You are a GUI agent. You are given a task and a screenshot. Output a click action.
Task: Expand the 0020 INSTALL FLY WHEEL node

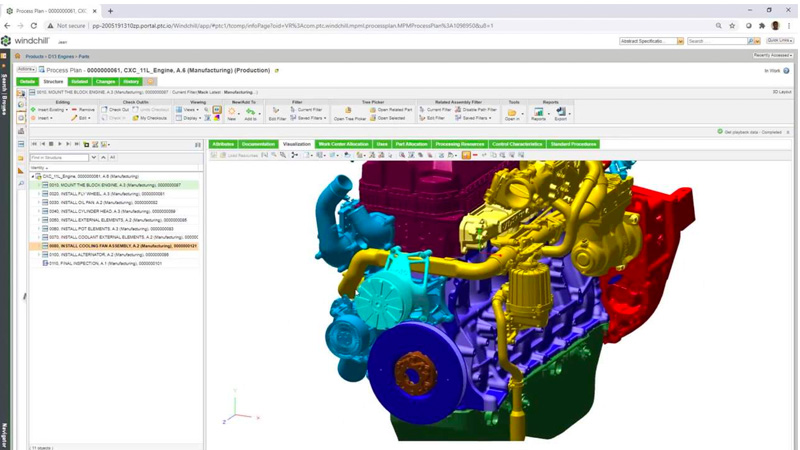coord(39,194)
